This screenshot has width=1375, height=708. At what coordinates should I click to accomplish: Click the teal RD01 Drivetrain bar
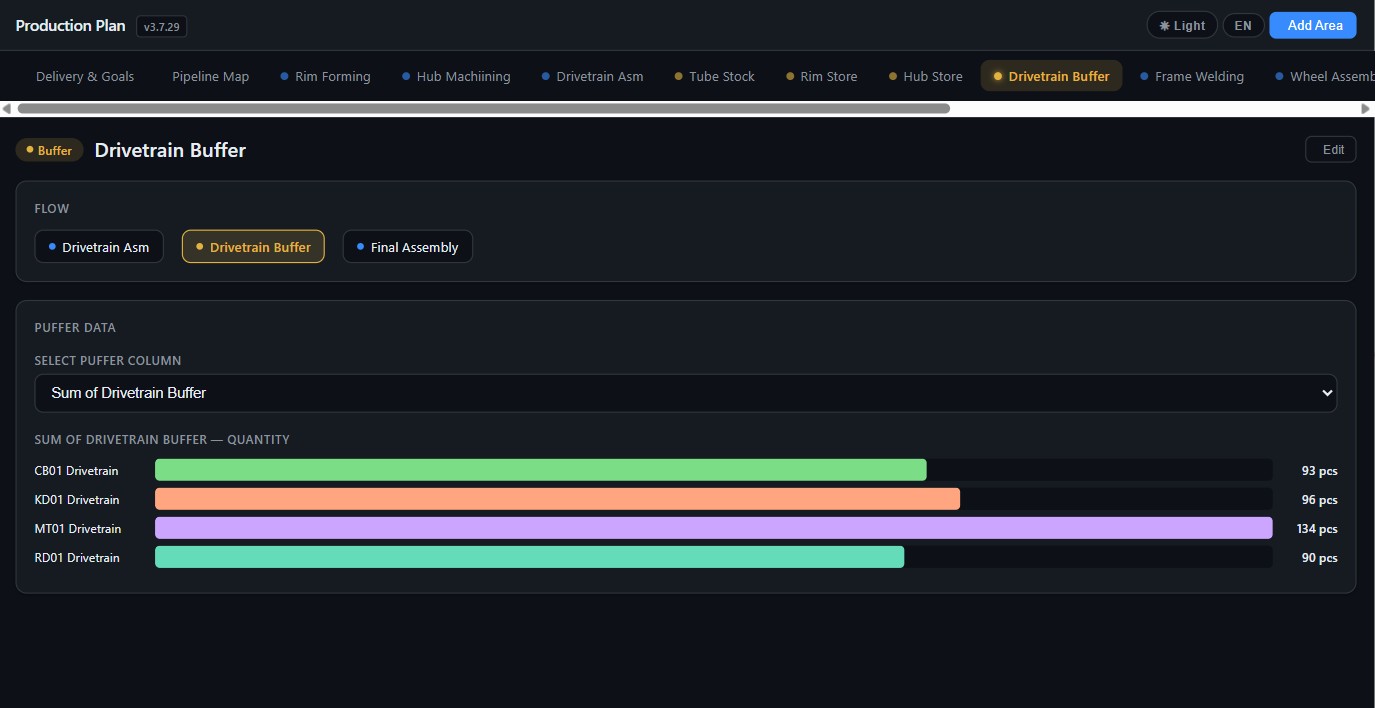click(529, 557)
